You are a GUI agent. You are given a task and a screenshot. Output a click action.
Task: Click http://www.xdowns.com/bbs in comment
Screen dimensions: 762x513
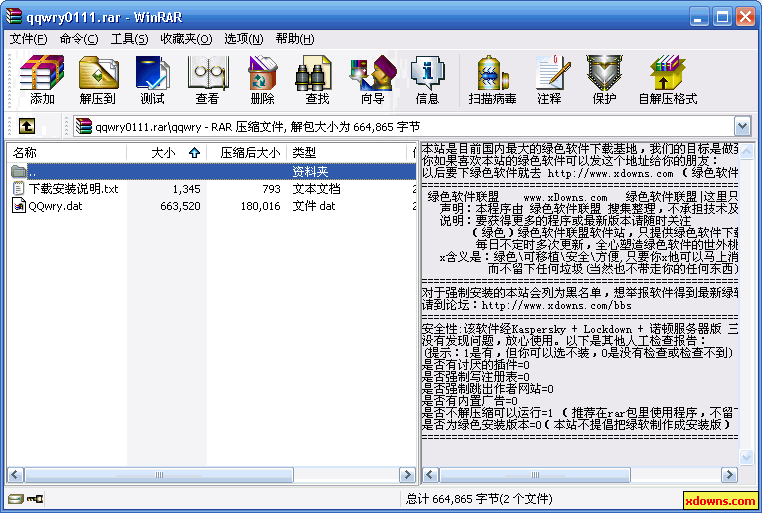[x=556, y=306]
